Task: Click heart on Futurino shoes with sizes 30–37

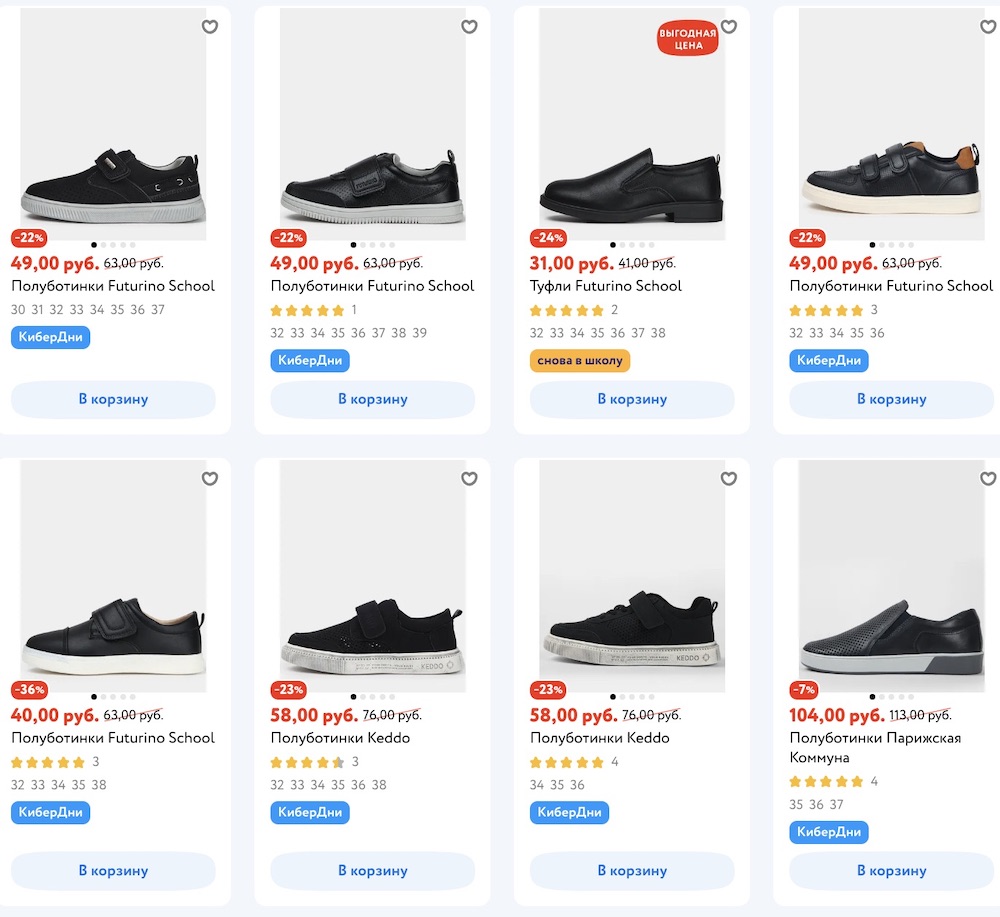Action: [x=210, y=27]
